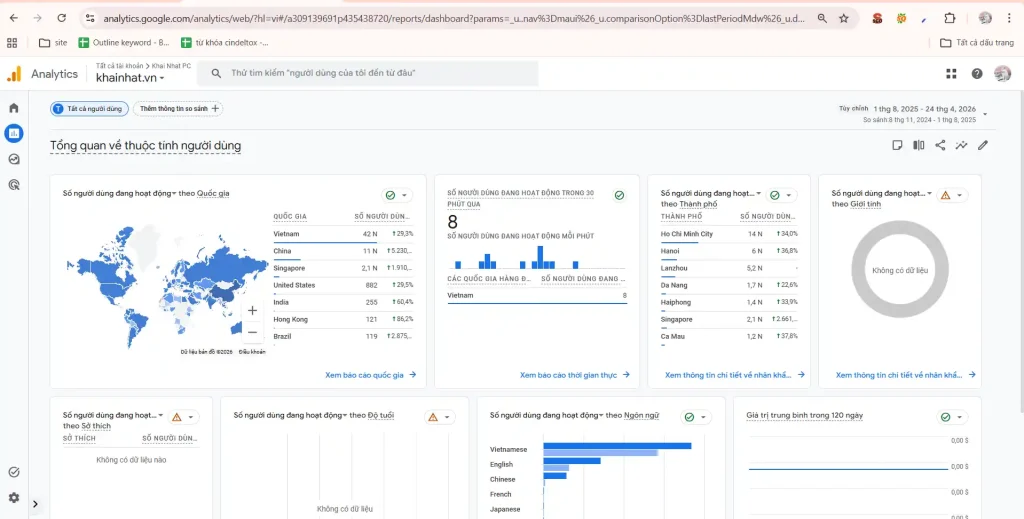Open the Admin settings gear icon
Image resolution: width=1024 pixels, height=519 pixels.
[x=14, y=497]
